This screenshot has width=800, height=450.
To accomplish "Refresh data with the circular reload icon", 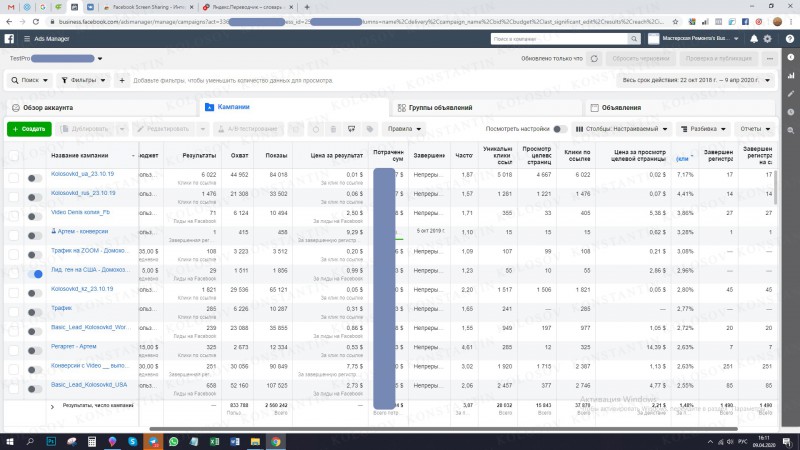I will coord(594,59).
